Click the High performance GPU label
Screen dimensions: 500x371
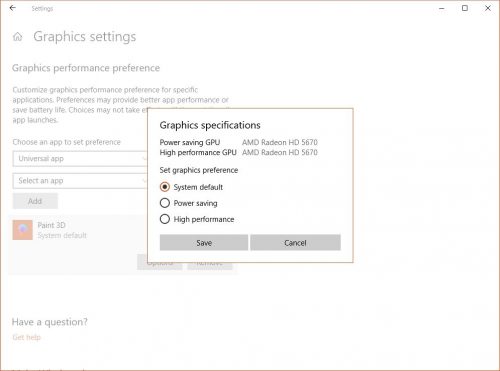198,153
